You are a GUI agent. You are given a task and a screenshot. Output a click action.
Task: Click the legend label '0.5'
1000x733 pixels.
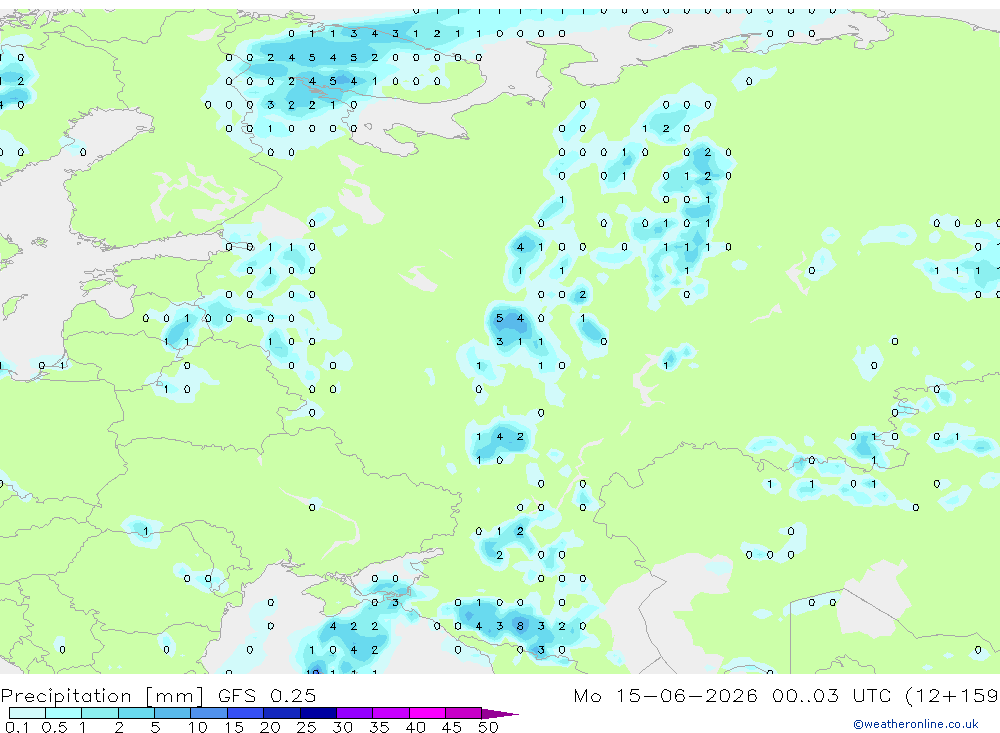pos(54,727)
